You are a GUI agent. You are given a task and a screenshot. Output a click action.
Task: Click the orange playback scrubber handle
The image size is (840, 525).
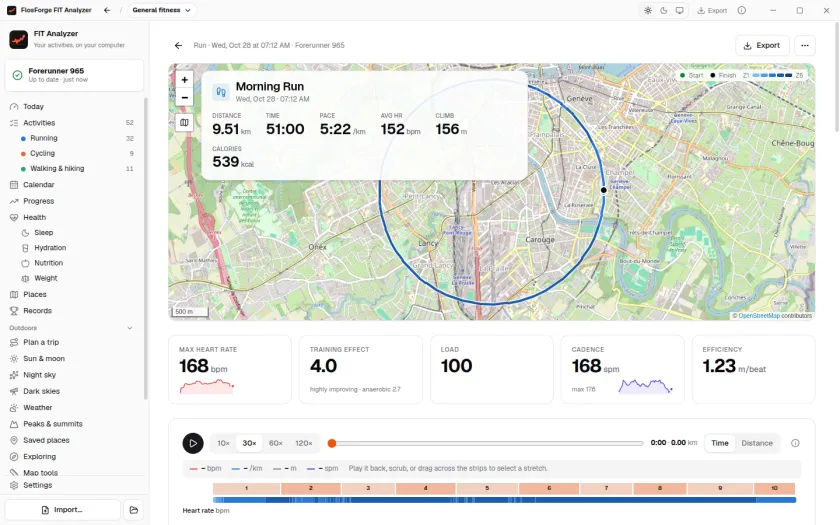point(332,443)
